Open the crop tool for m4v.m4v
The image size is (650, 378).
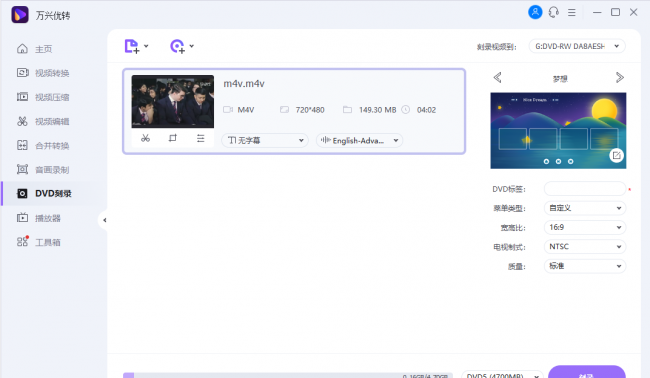click(x=173, y=138)
